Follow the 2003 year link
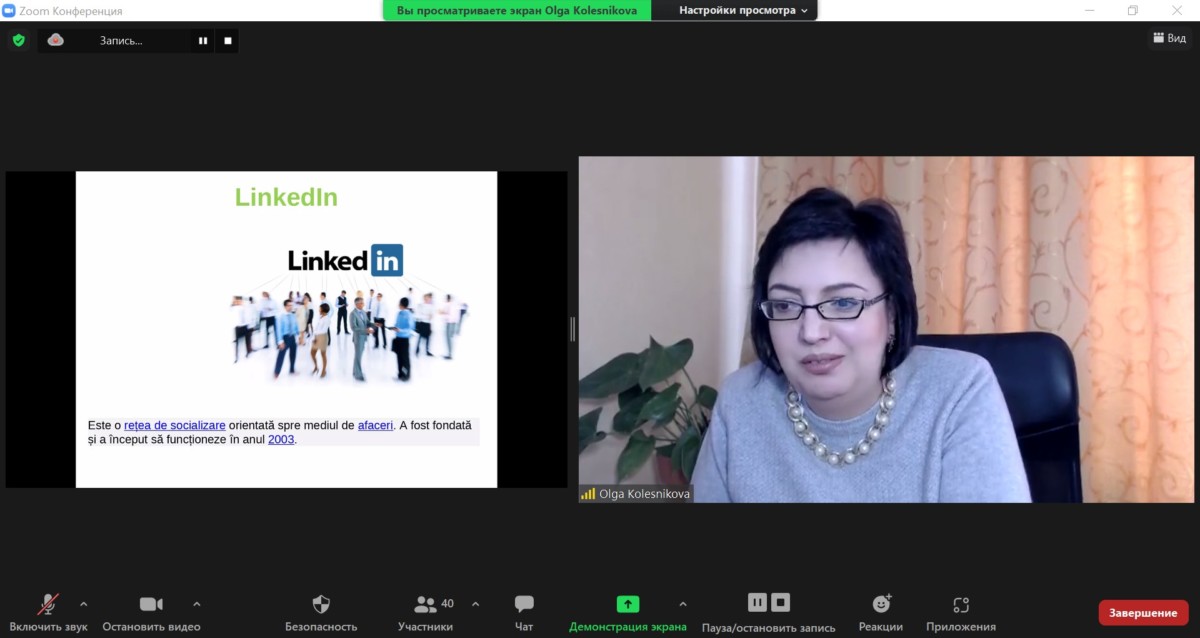1200x638 pixels. (x=281, y=439)
